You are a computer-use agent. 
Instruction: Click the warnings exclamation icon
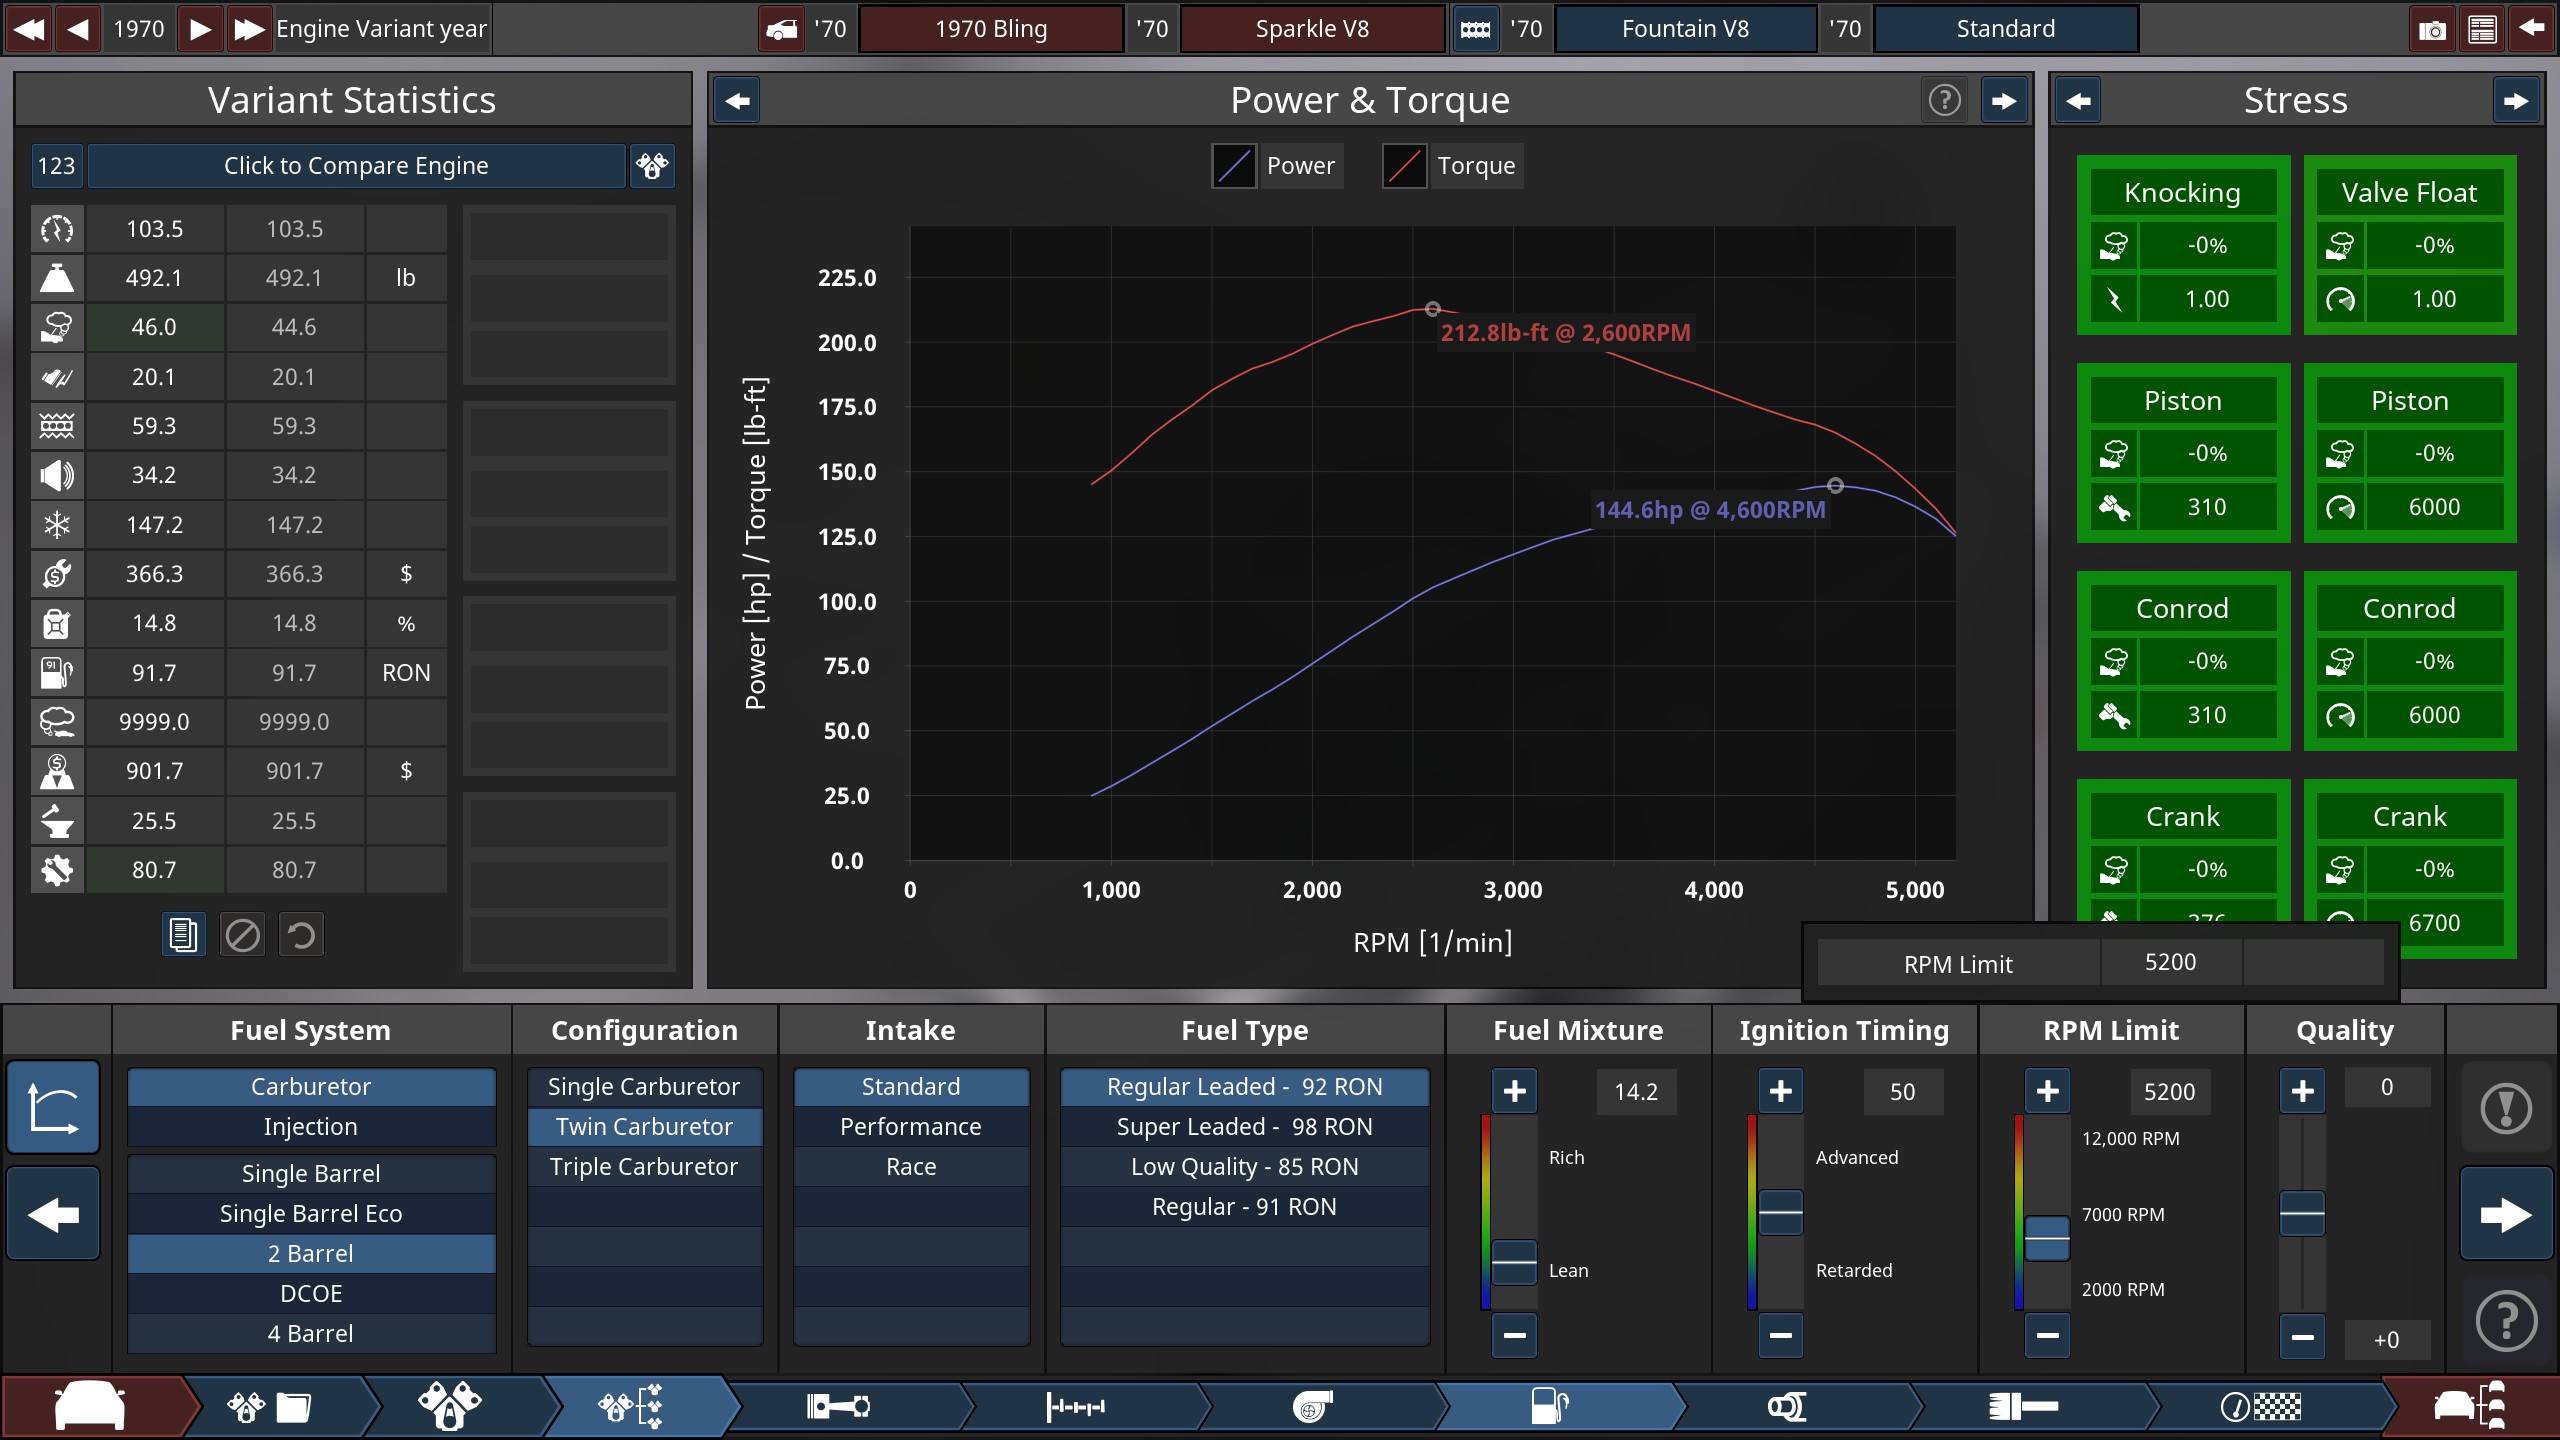(x=2505, y=1108)
